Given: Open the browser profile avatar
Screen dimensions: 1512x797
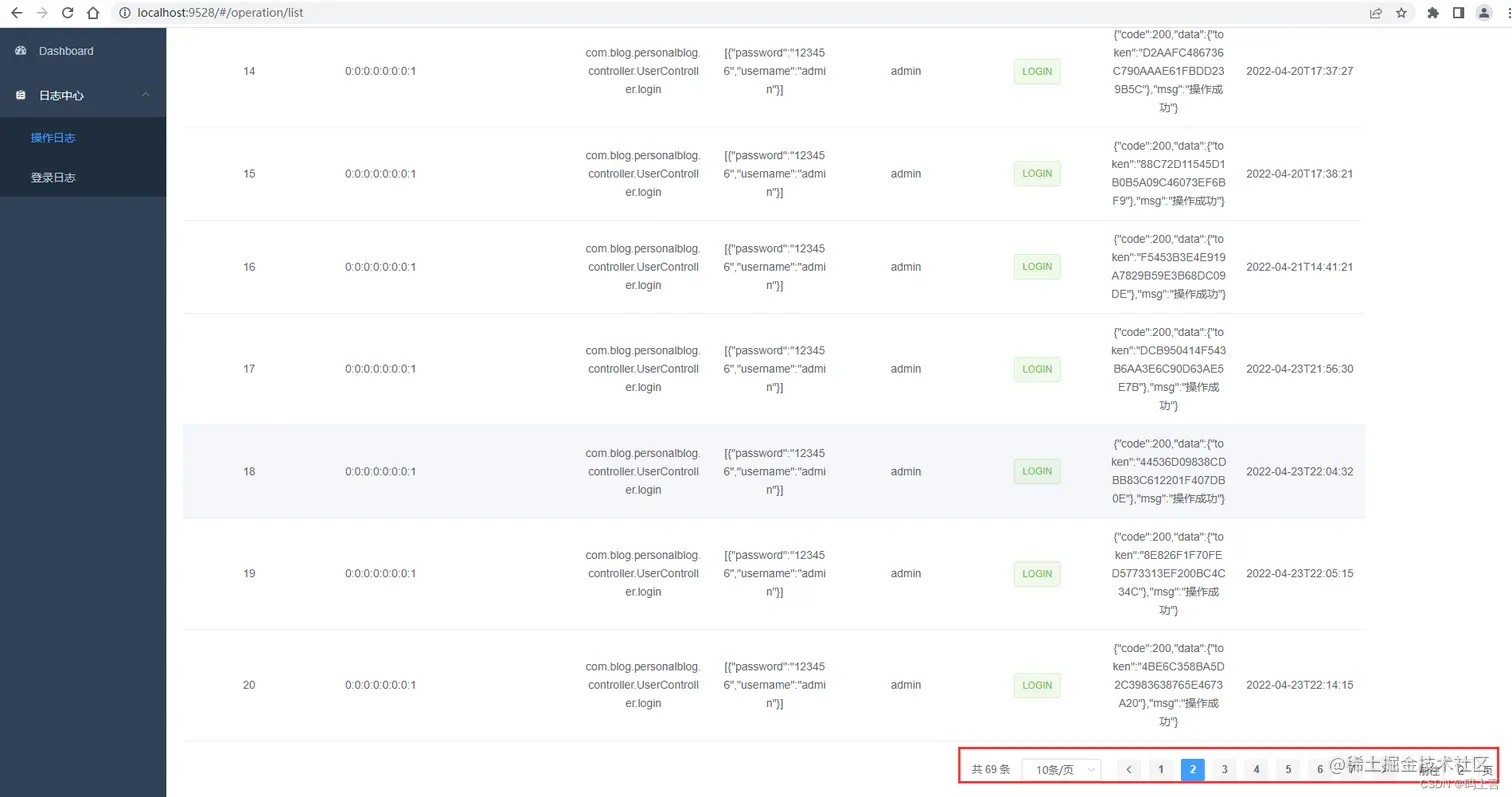Looking at the screenshot, I should click(x=1485, y=13).
